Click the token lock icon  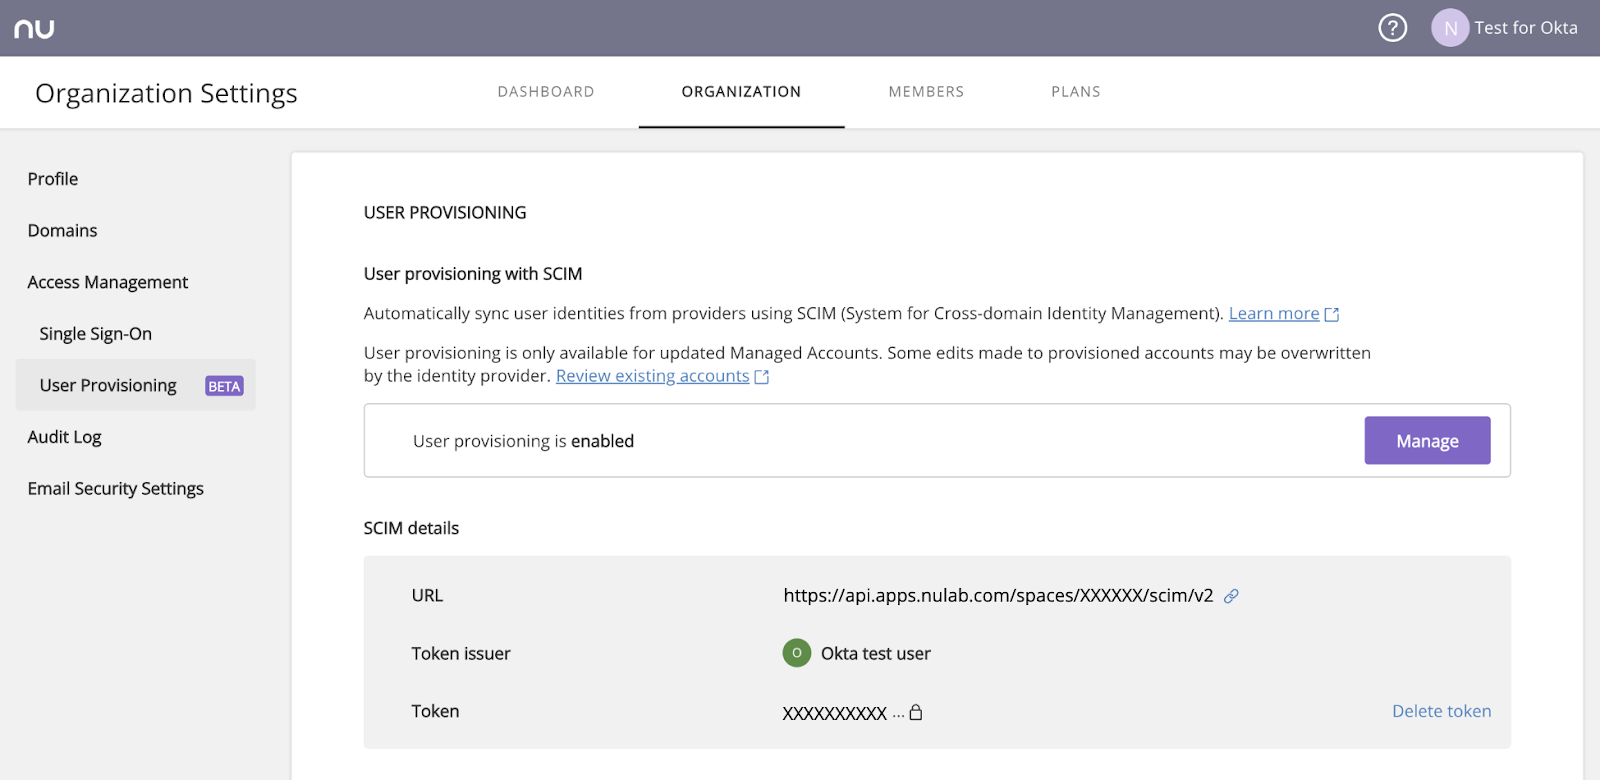click(915, 712)
